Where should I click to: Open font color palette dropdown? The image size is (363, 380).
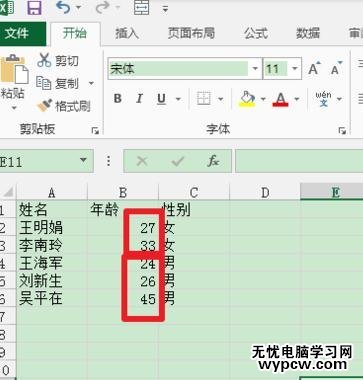click(297, 99)
